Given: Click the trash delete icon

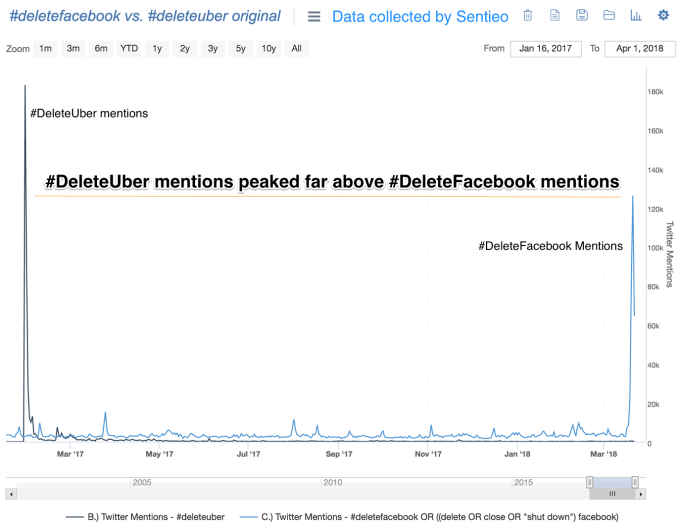Looking at the screenshot, I should pos(528,16).
